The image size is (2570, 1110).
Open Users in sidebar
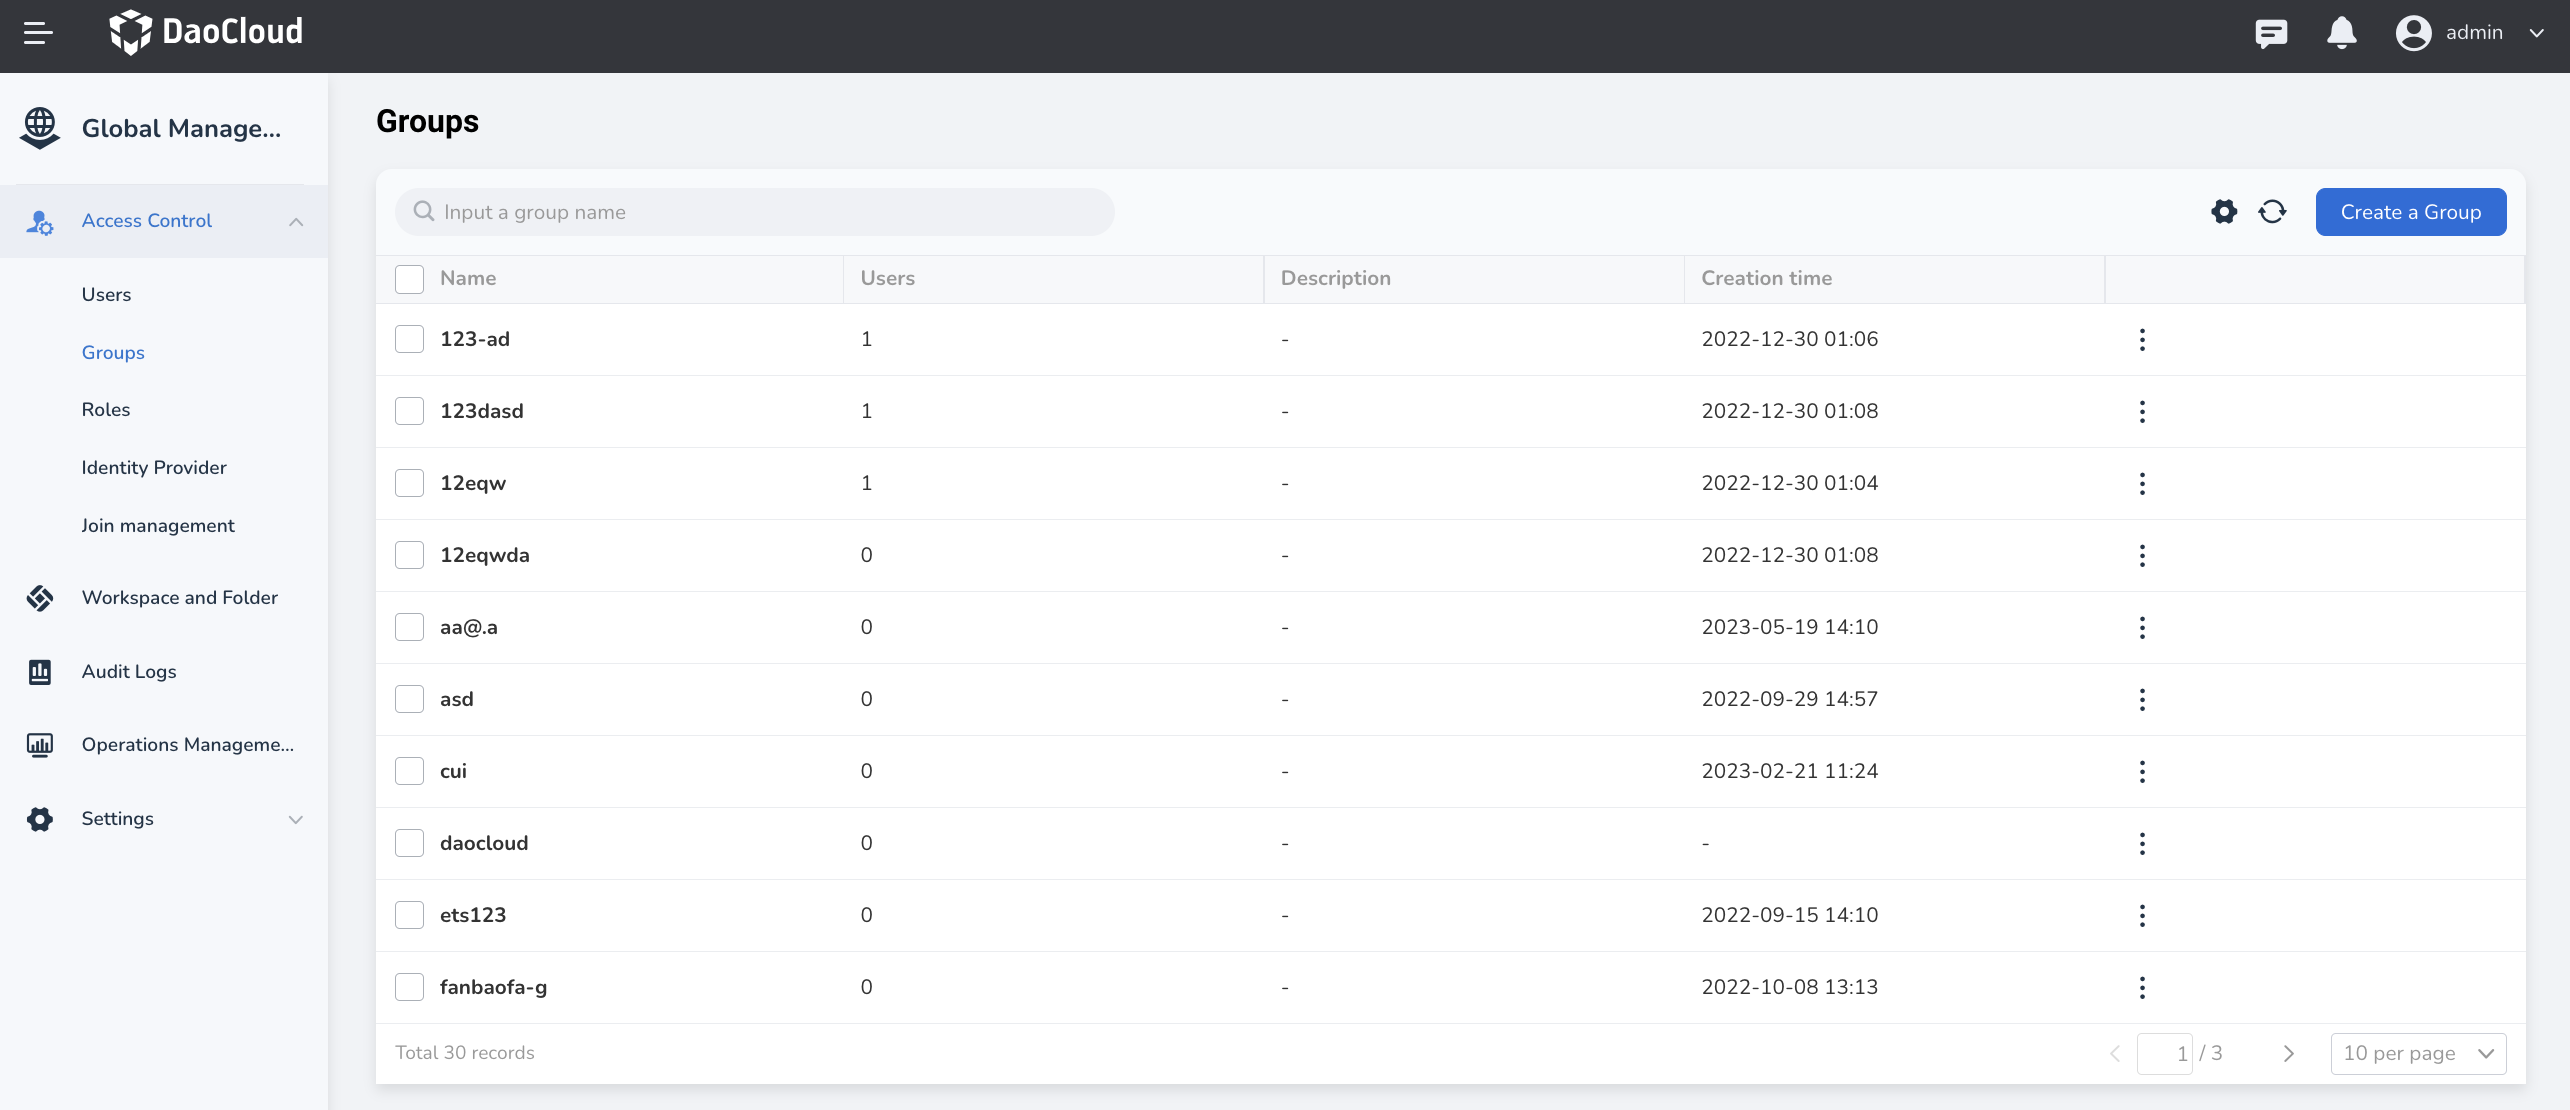(x=106, y=295)
